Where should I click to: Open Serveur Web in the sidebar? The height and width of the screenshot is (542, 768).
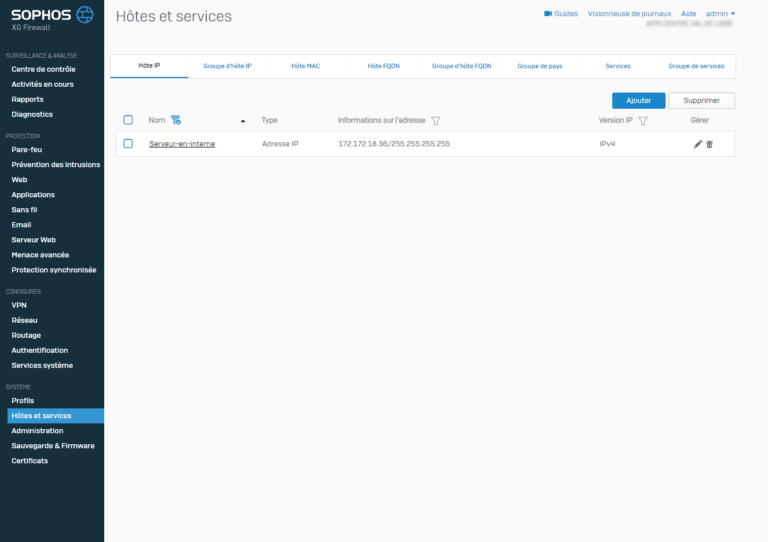[x=33, y=240]
